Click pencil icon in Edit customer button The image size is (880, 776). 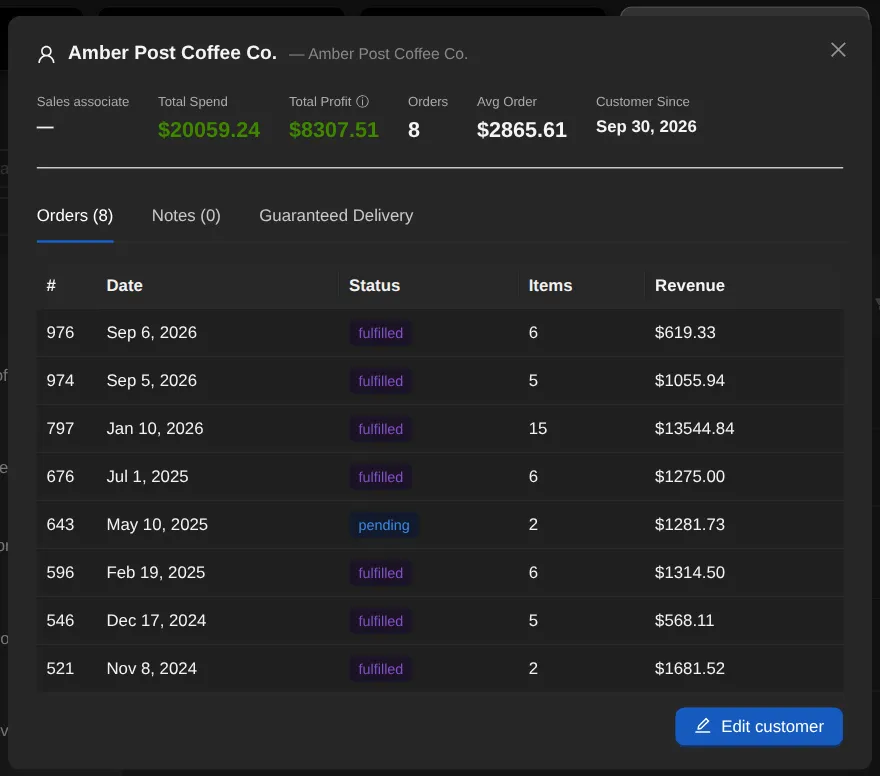pyautogui.click(x=703, y=726)
